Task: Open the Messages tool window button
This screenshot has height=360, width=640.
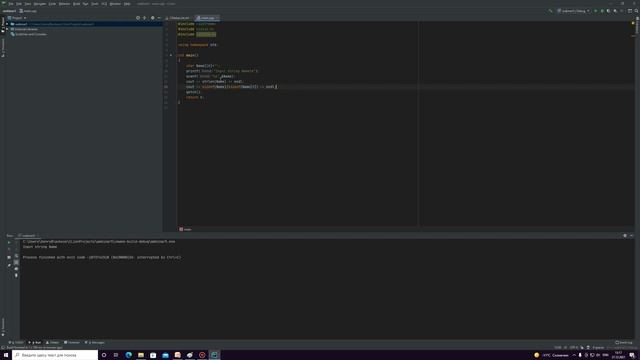Action: click(x=95, y=342)
